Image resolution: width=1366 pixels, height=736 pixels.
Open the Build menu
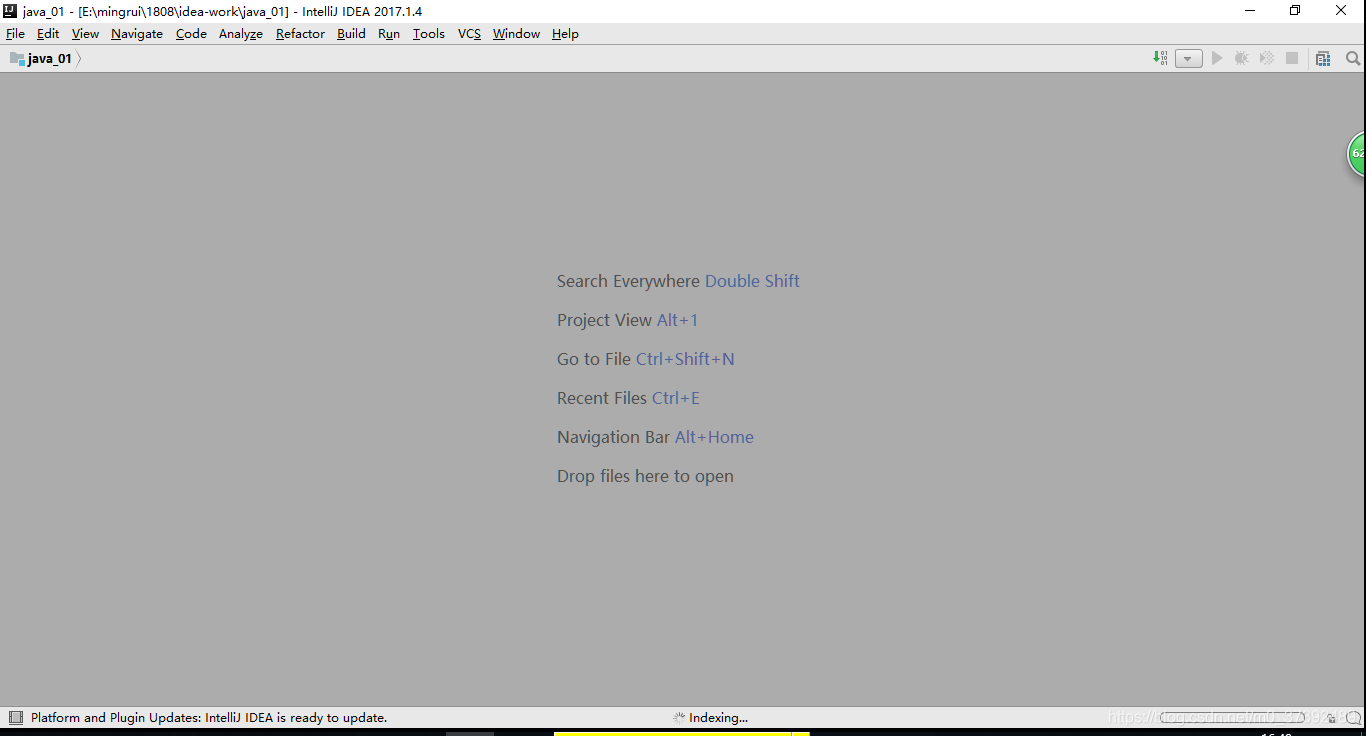pos(351,33)
